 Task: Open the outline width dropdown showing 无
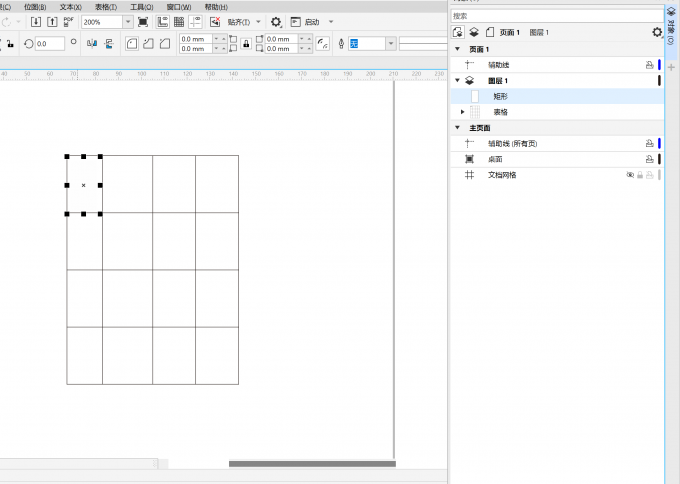click(x=391, y=44)
